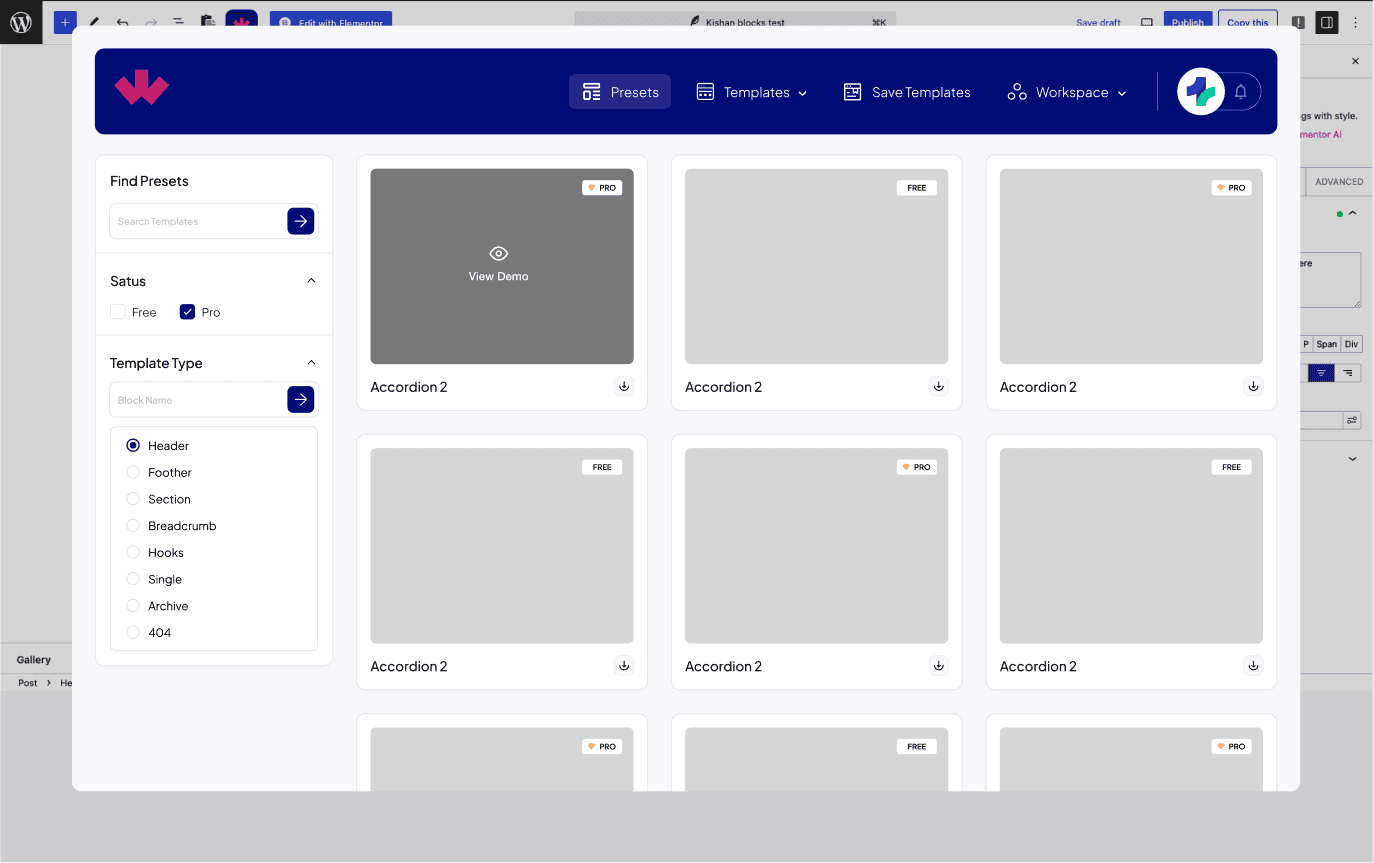Click the WordPress logo icon

(21, 22)
